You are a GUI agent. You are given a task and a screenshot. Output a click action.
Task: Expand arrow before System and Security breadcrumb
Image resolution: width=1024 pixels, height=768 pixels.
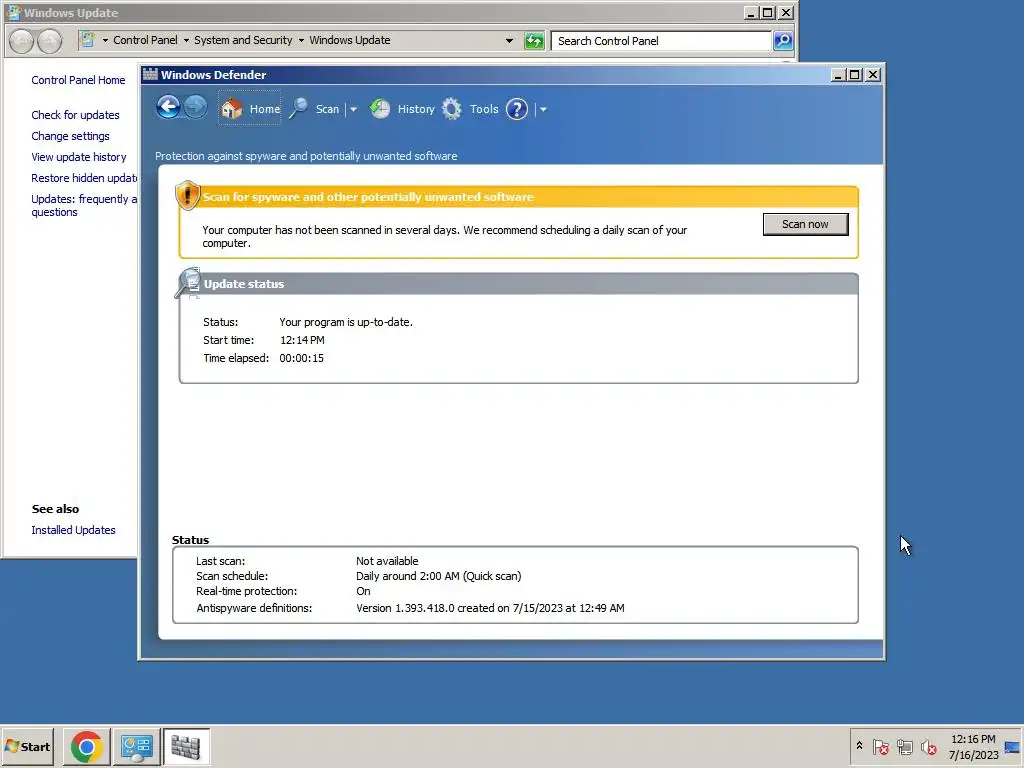pos(186,40)
